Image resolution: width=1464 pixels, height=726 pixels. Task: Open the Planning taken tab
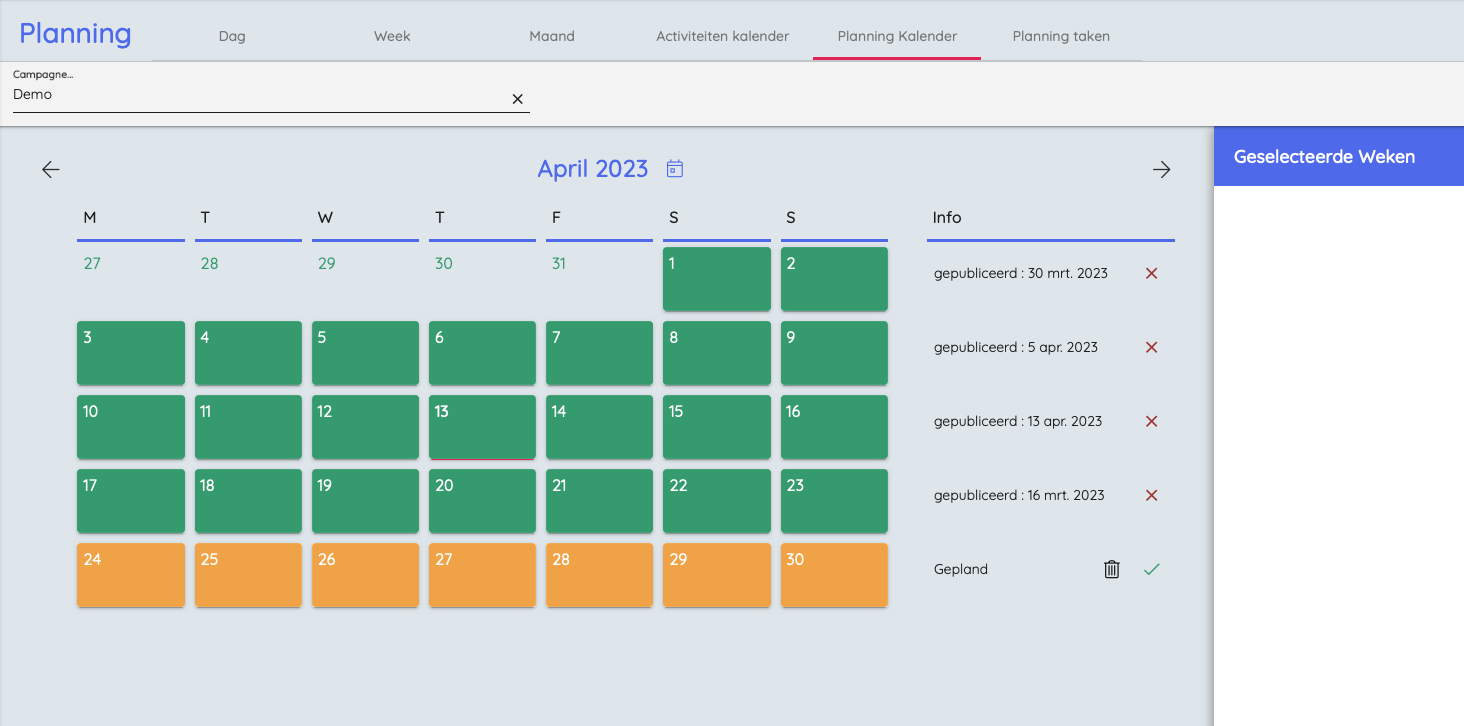pyautogui.click(x=1061, y=36)
